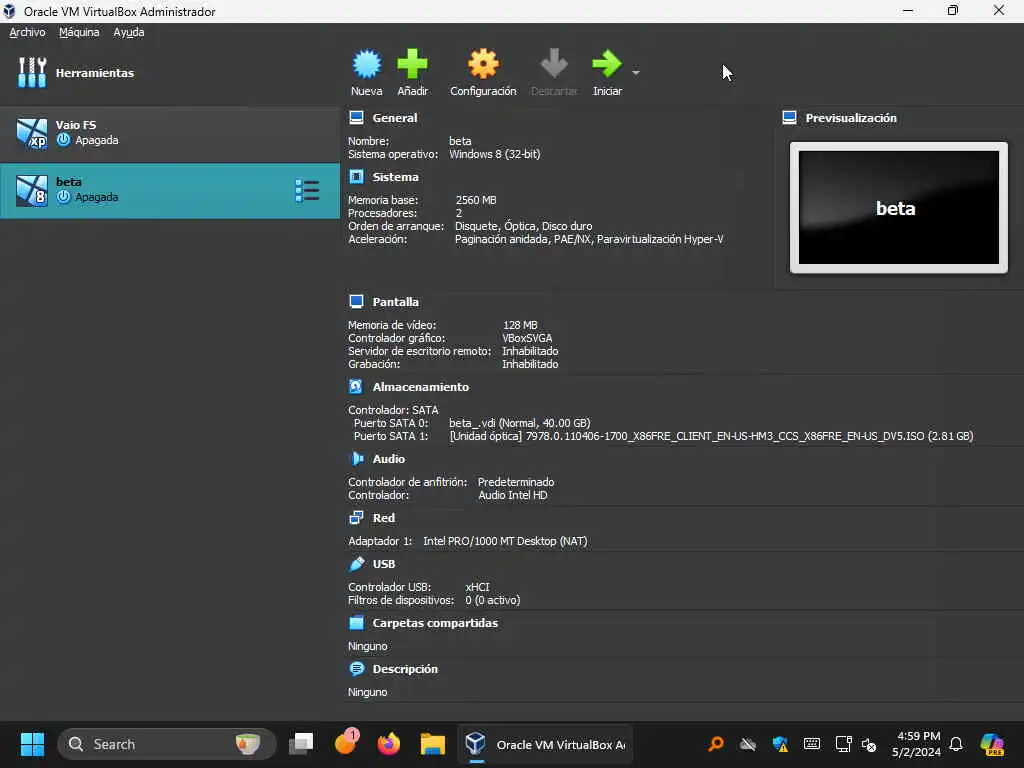The width and height of the screenshot is (1024, 768).
Task: Click the Audio Intel HD value
Action: pyautogui.click(x=513, y=495)
